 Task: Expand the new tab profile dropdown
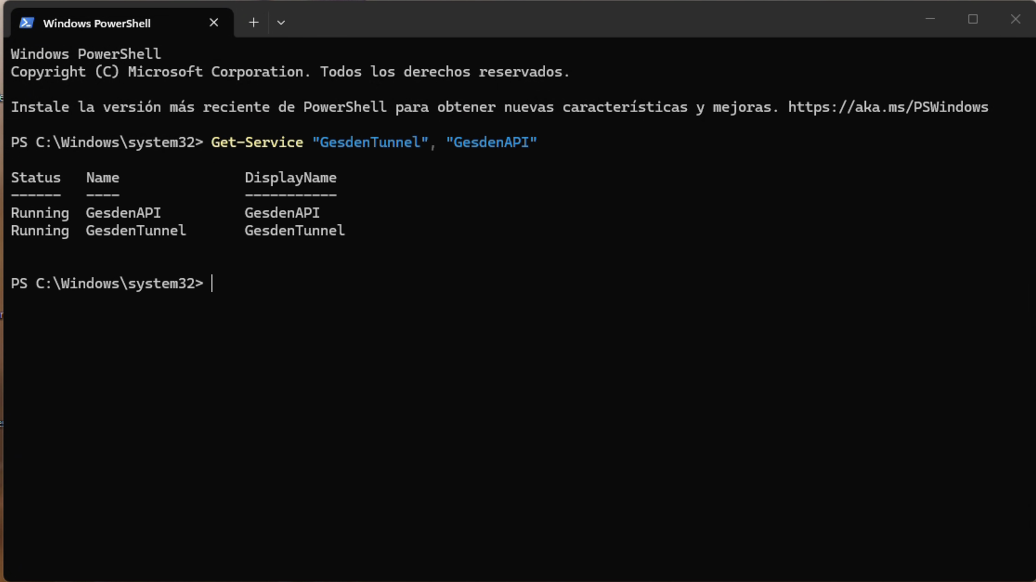pos(281,22)
